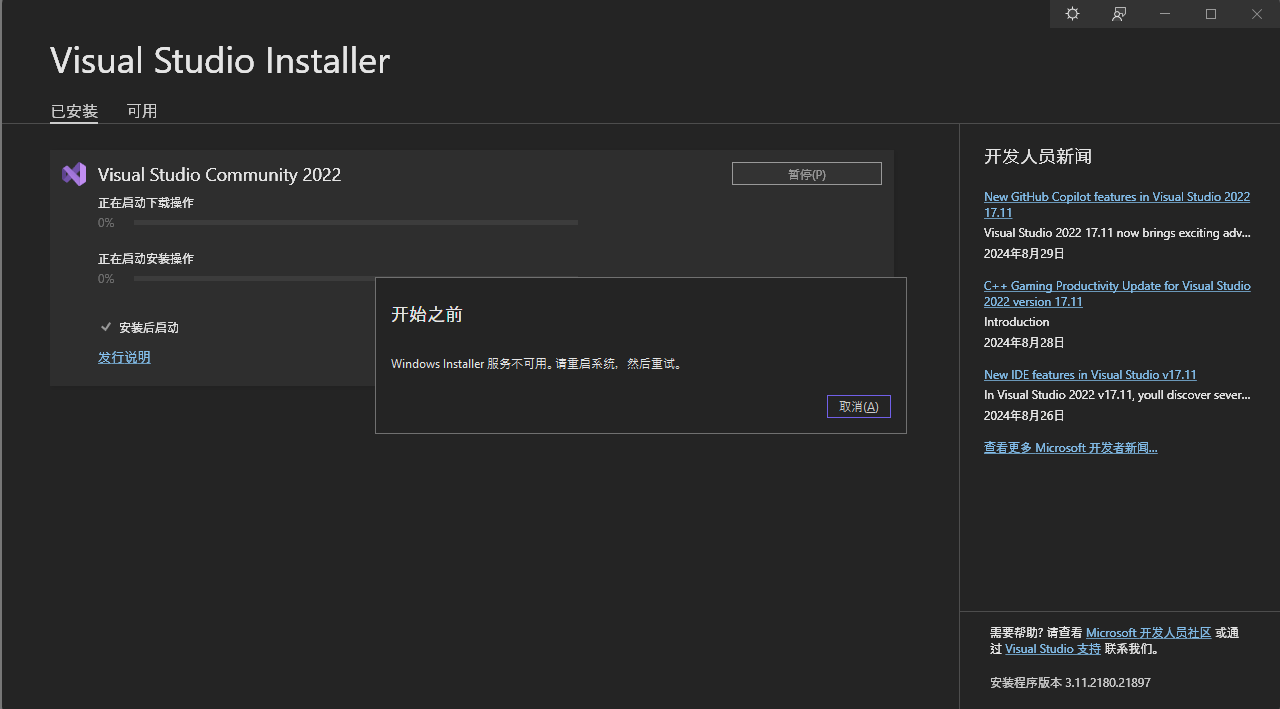Image resolution: width=1280 pixels, height=709 pixels.
Task: Close the Visual Studio Installer window
Action: (x=1257, y=14)
